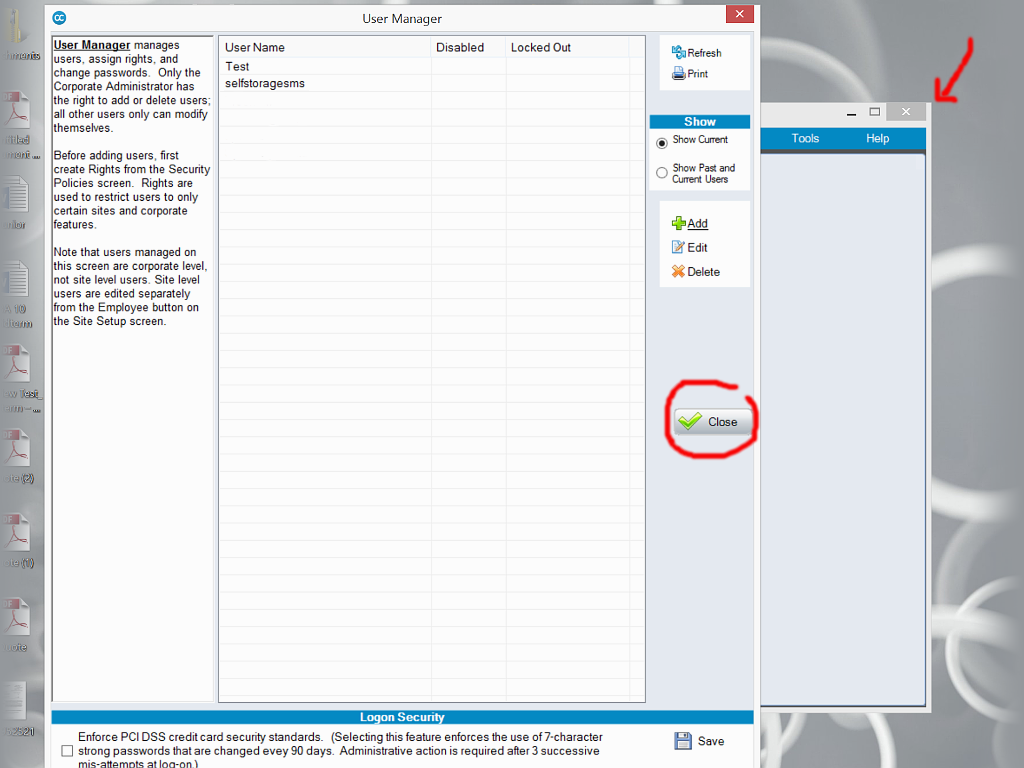1024x768 pixels.
Task: Enable Enforce PCI DSS security standards checkbox
Action: coord(67,750)
